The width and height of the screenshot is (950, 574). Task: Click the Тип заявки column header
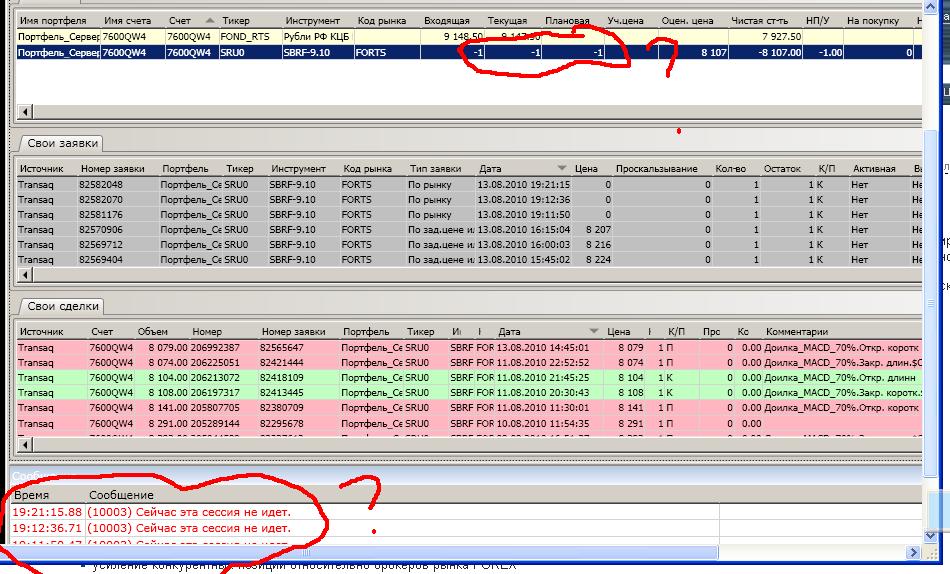pyautogui.click(x=435, y=169)
